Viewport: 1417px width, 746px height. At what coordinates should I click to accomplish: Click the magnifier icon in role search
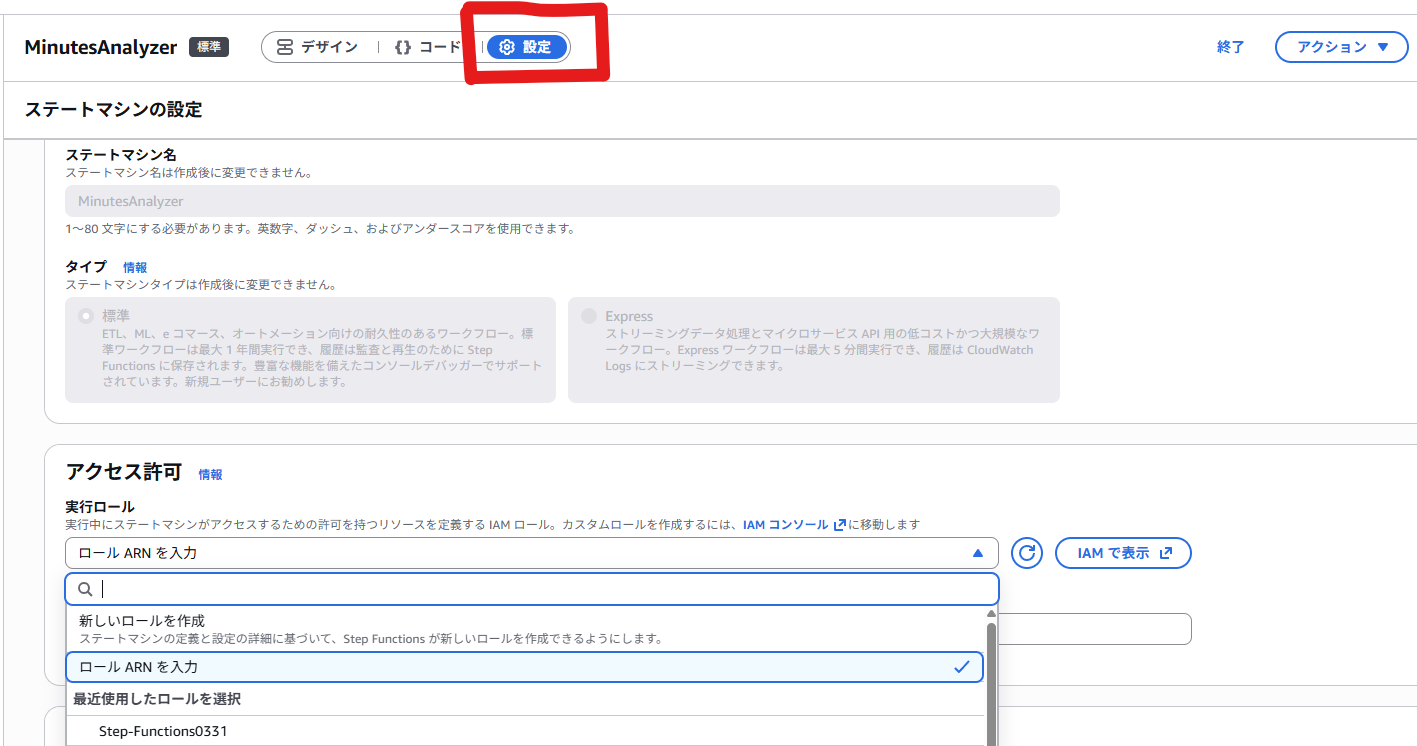(x=85, y=589)
